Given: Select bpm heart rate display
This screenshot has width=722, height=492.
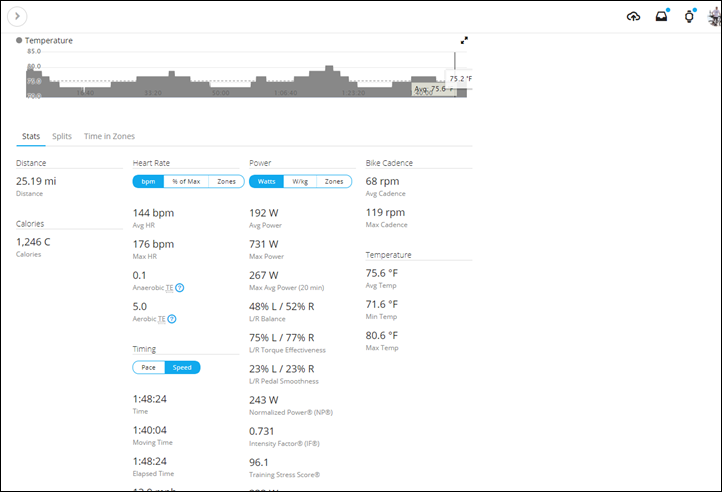Looking at the screenshot, I should point(148,181).
